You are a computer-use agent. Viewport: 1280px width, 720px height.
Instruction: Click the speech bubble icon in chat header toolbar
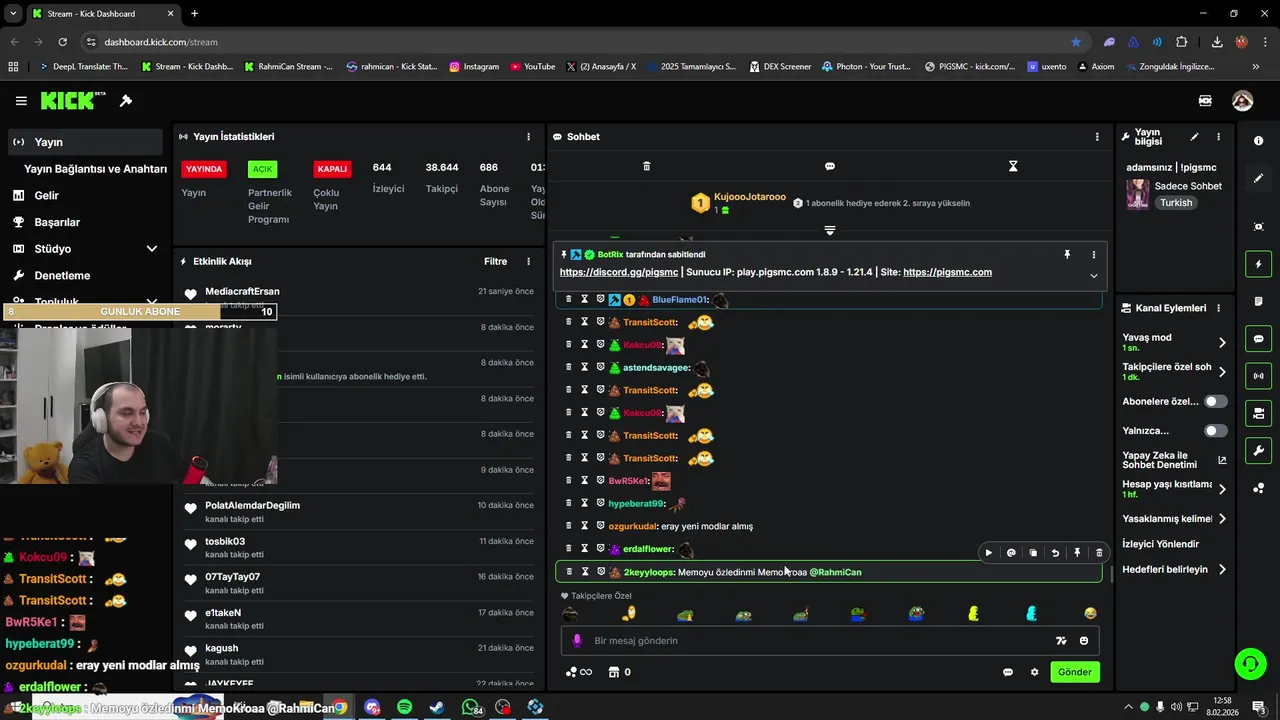tap(830, 166)
